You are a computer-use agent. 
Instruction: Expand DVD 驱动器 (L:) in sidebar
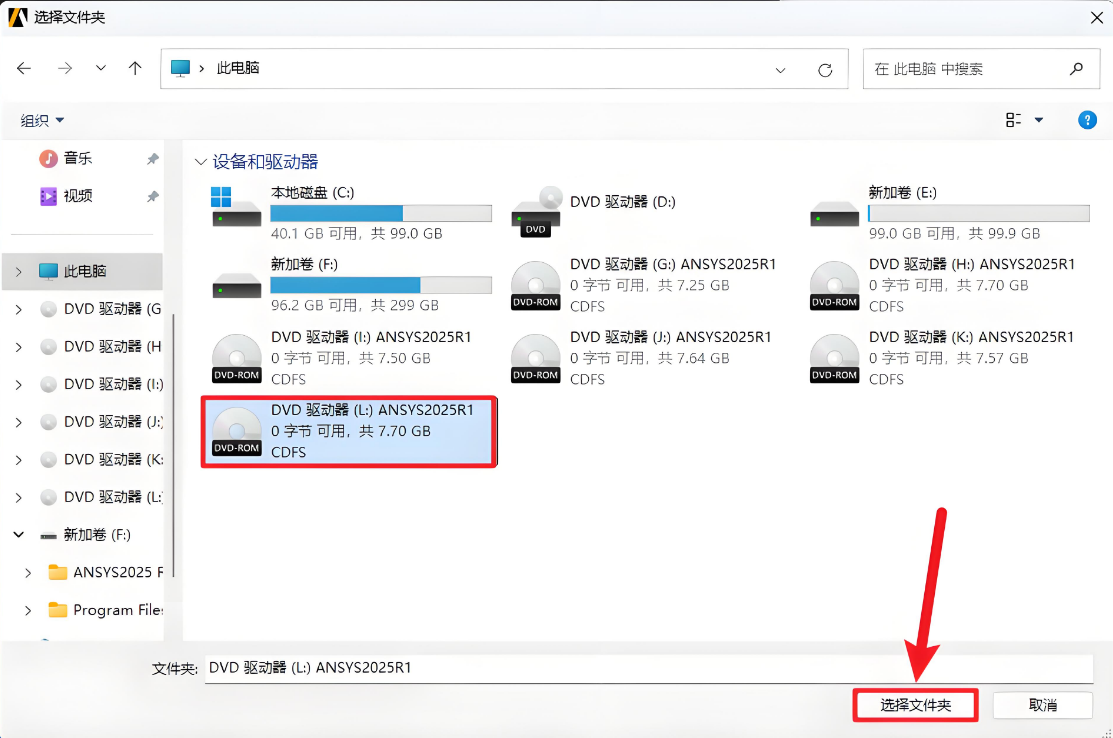tap(18, 497)
